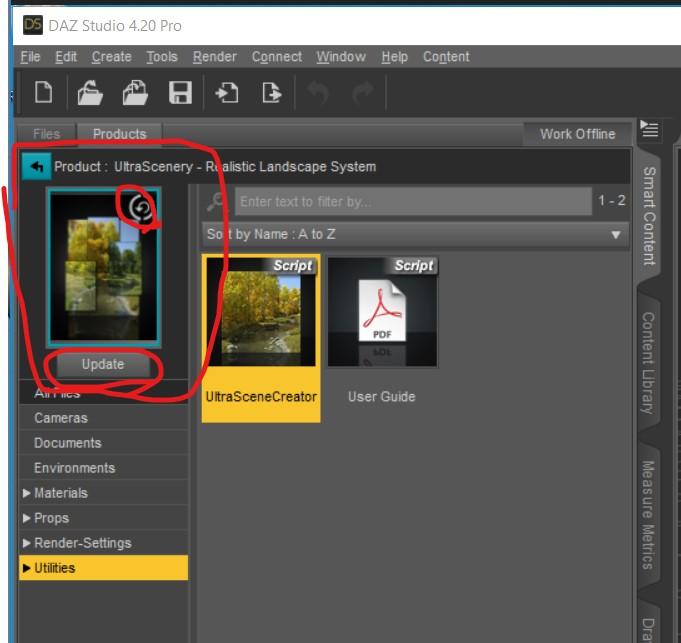
Task: Click the Export toolbar icon
Action: coord(272,92)
